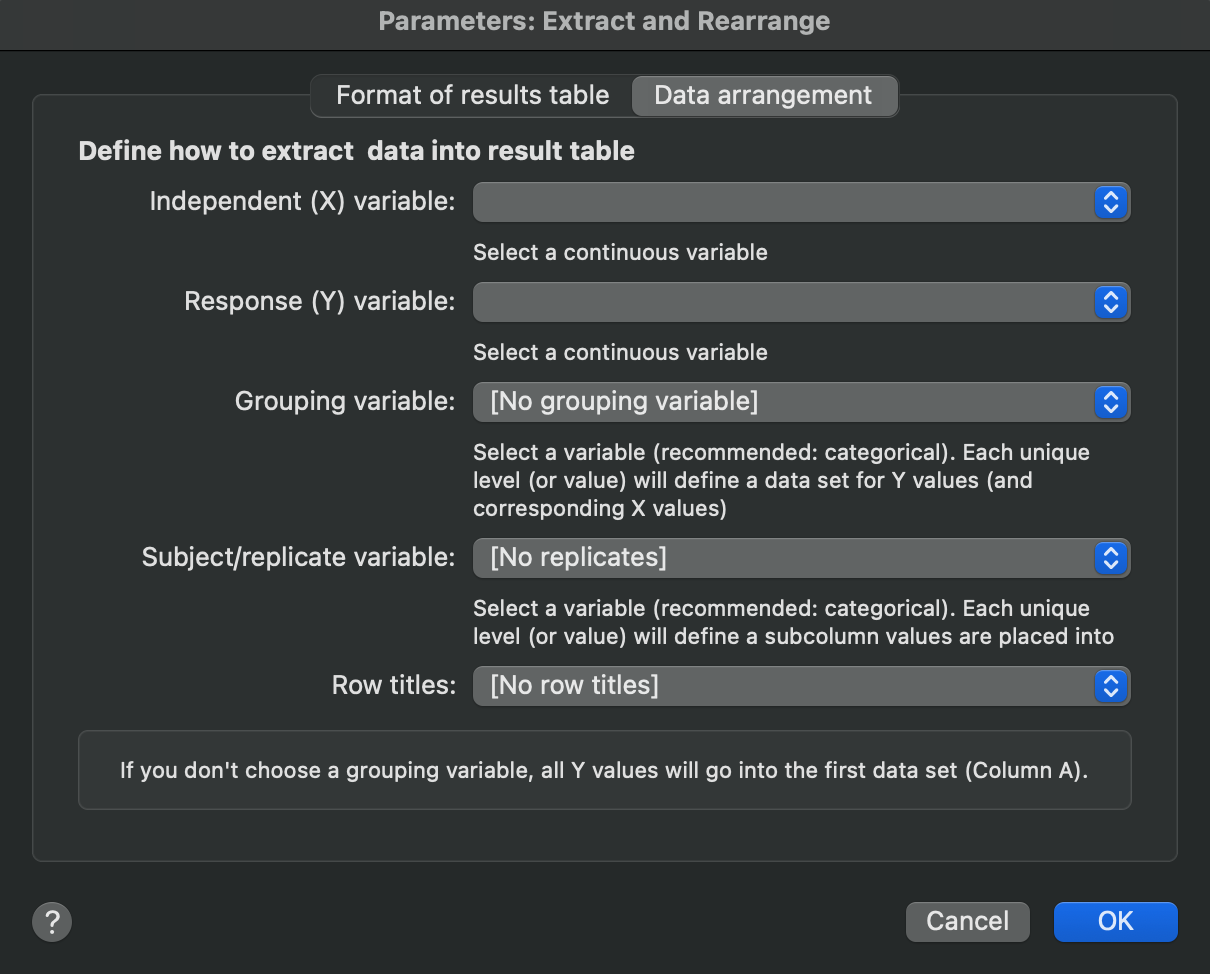Viewport: 1210px width, 974px height.
Task: Open the help question mark icon
Action: coord(52,921)
